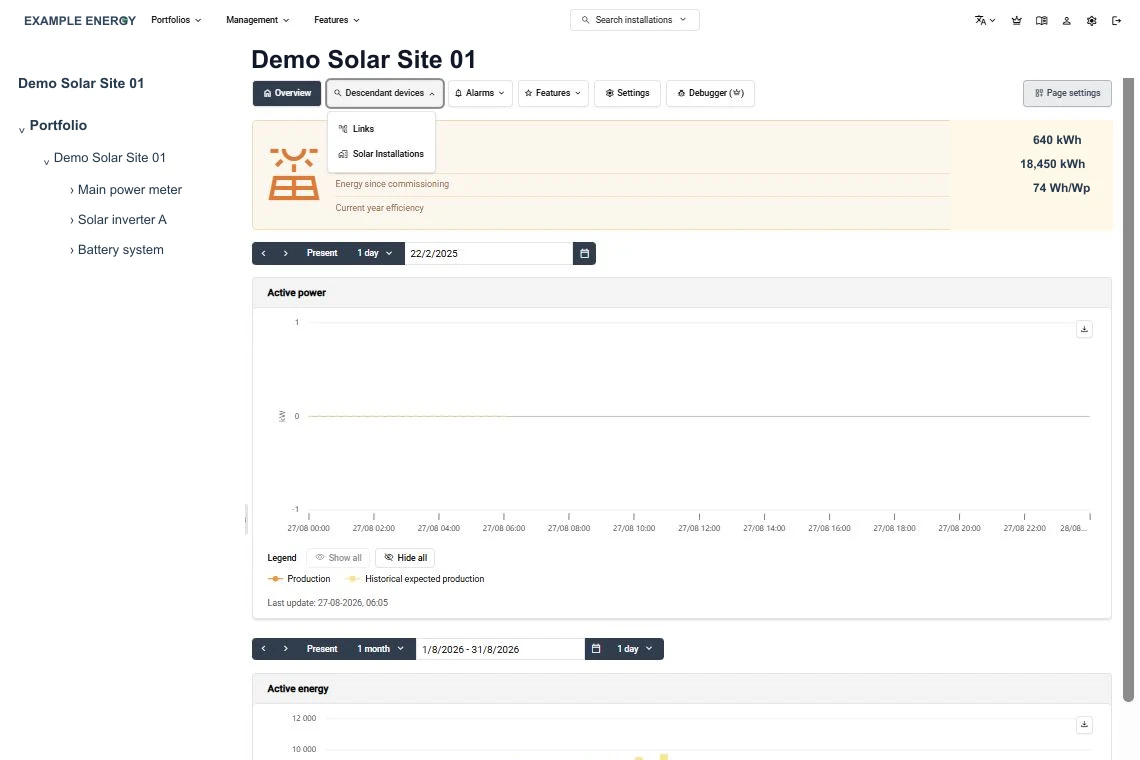Click Energy since commissioning label

point(392,184)
